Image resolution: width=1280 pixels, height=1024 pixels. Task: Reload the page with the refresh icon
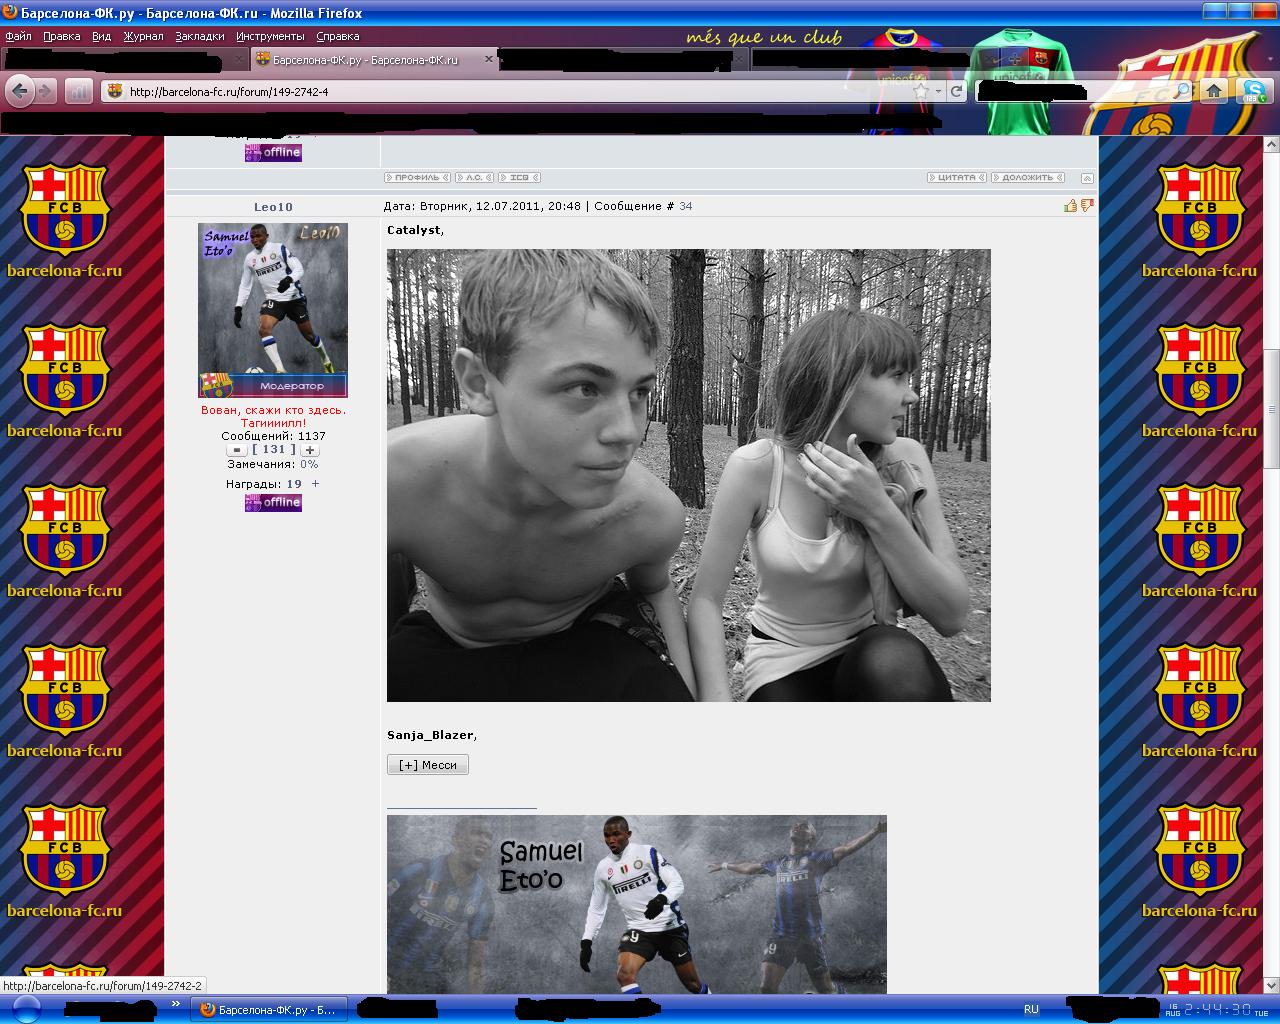[x=957, y=91]
